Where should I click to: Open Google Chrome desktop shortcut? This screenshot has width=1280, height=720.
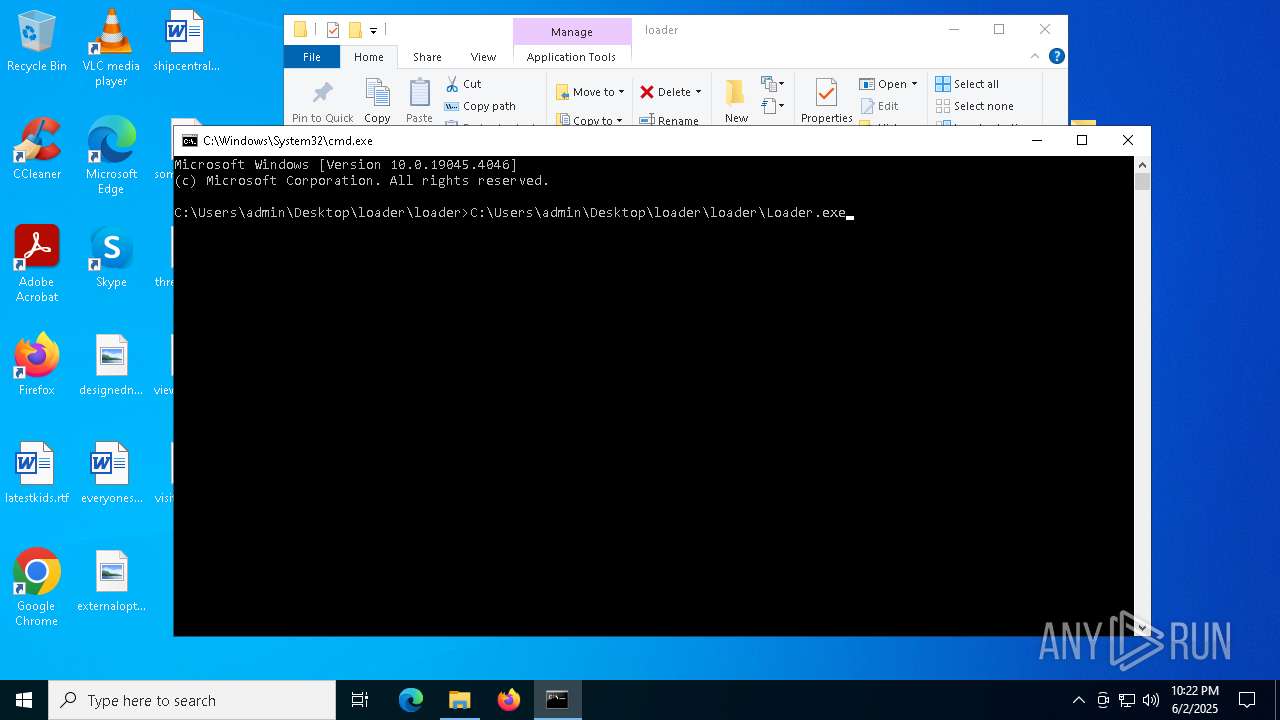click(37, 588)
